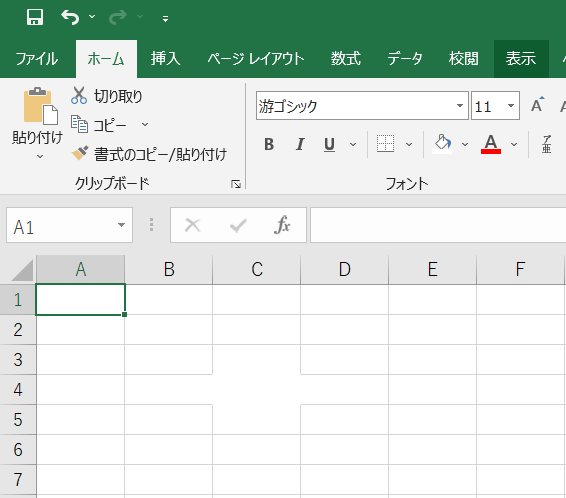Apply the red font color swatch

(x=491, y=144)
